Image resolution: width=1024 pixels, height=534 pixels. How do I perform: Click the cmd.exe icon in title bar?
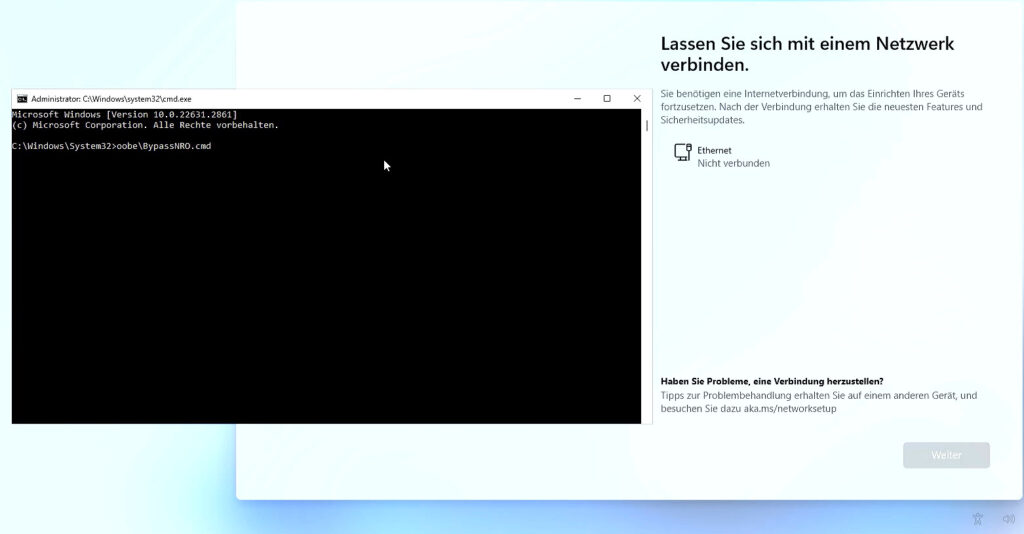click(x=22, y=99)
